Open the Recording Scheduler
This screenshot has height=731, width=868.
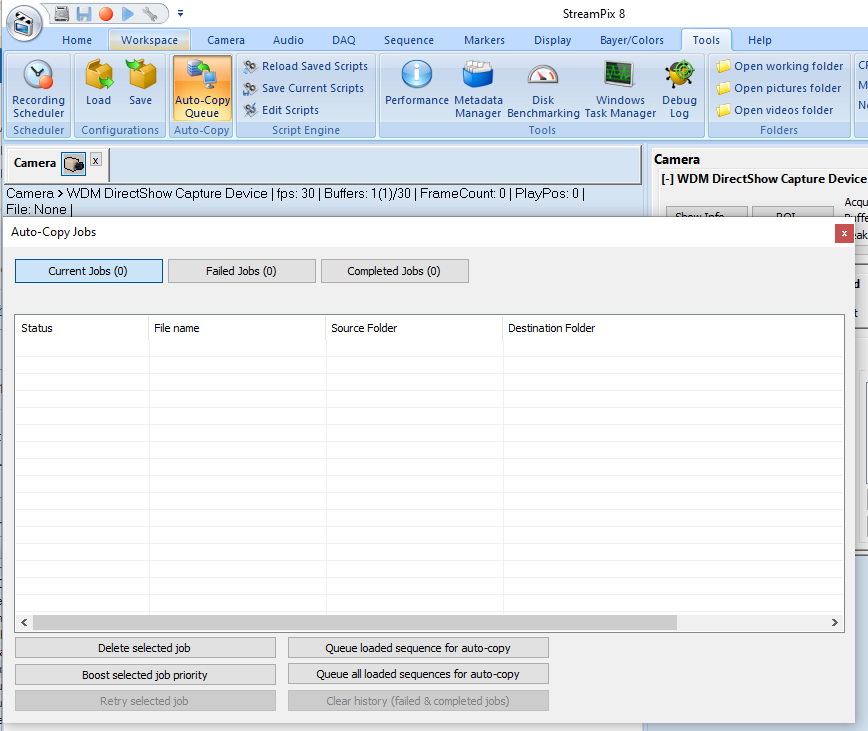[38, 88]
